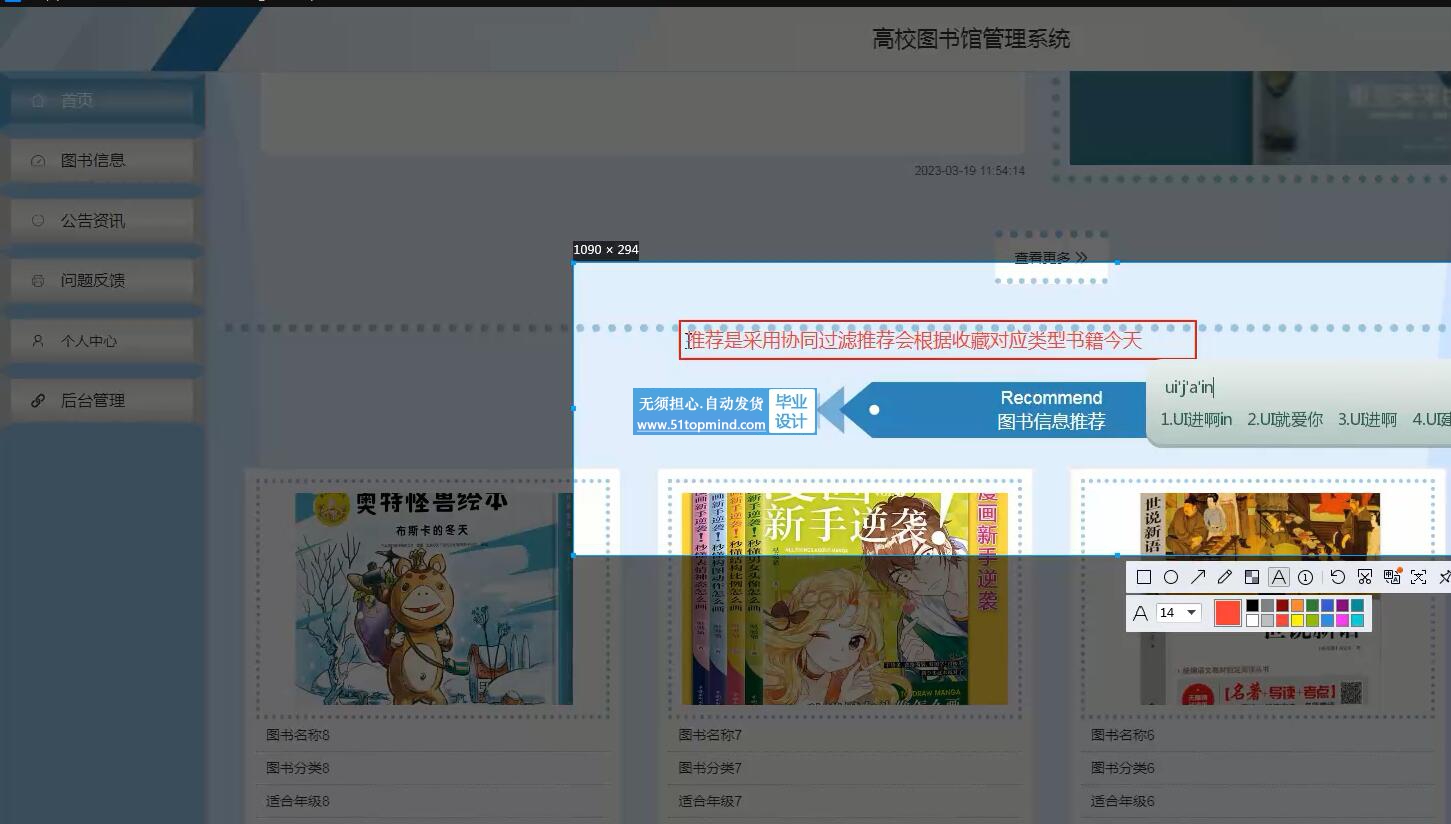Open the font size 14 dropdown
The height and width of the screenshot is (824, 1451).
[x=1179, y=612]
